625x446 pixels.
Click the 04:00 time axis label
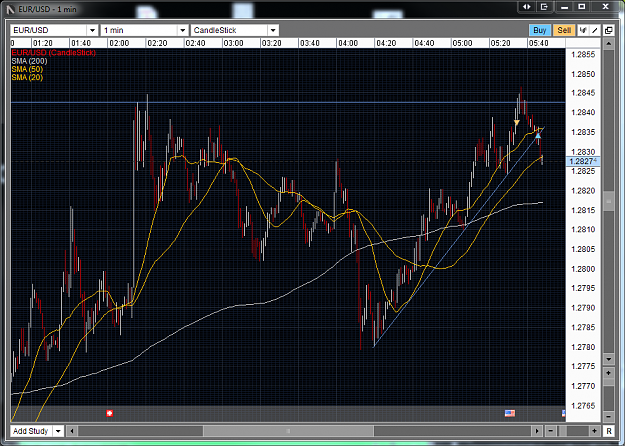[348, 43]
